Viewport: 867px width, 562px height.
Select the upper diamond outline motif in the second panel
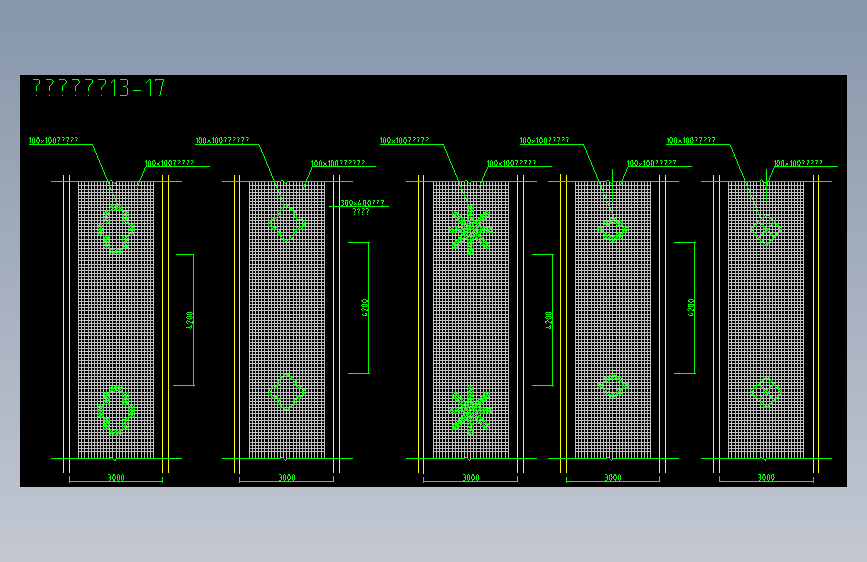point(287,223)
